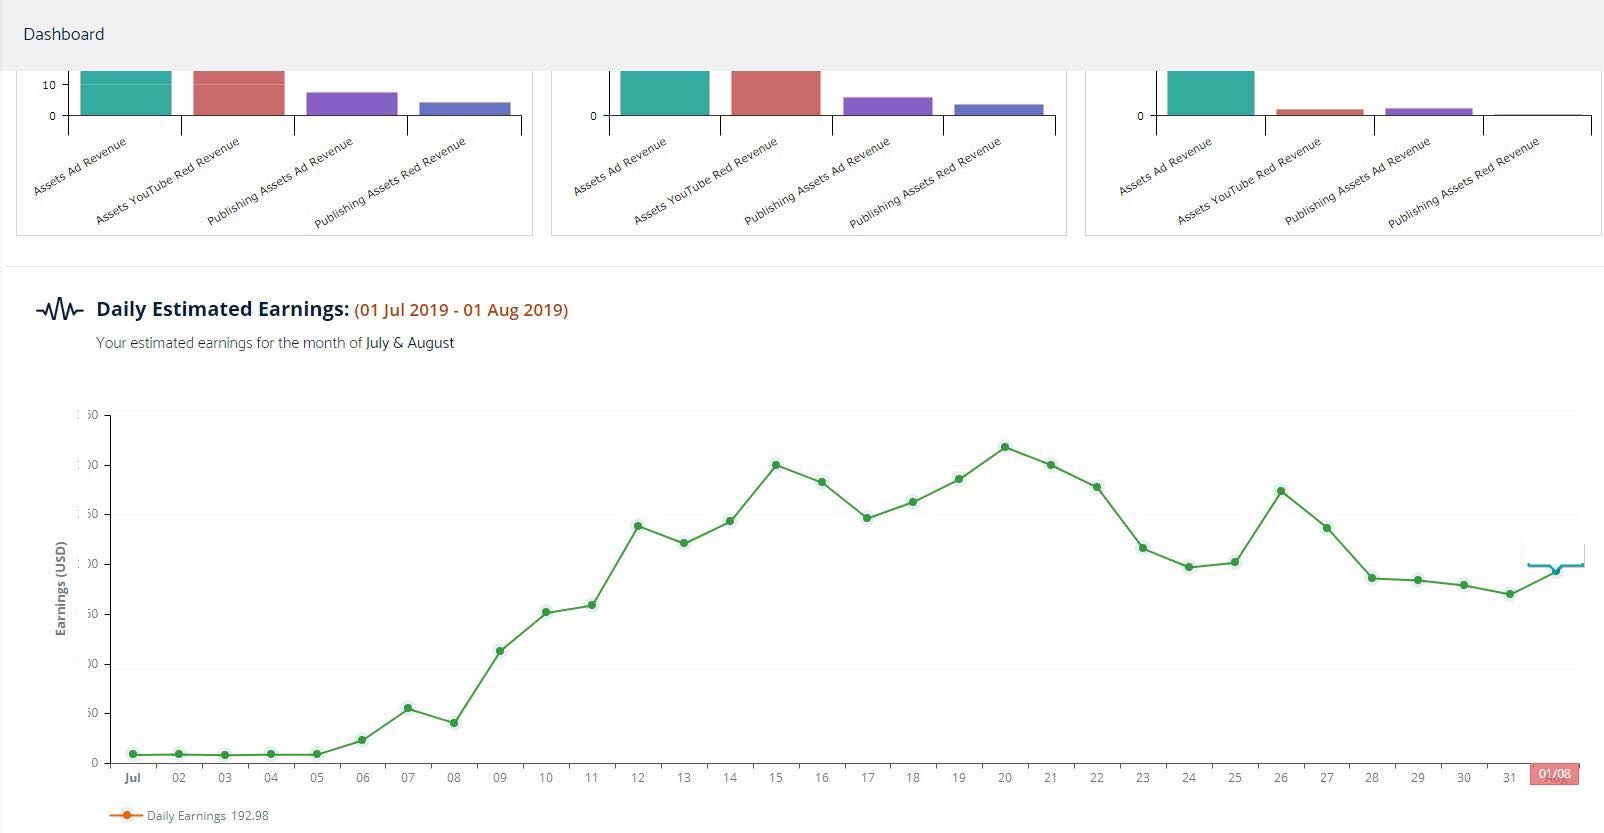Click the 20 label on the x-axis
Image resolution: width=1604 pixels, height=833 pixels.
[x=1005, y=777]
